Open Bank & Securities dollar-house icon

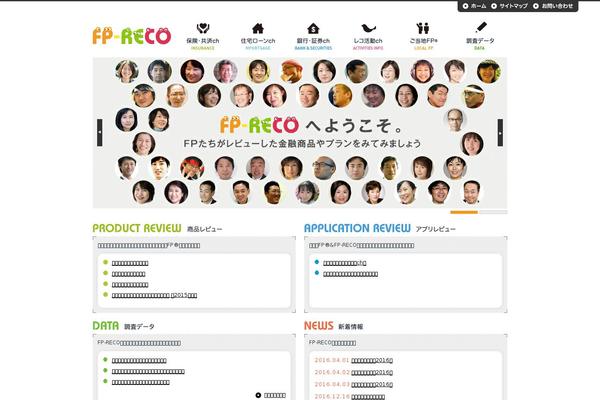[313, 29]
